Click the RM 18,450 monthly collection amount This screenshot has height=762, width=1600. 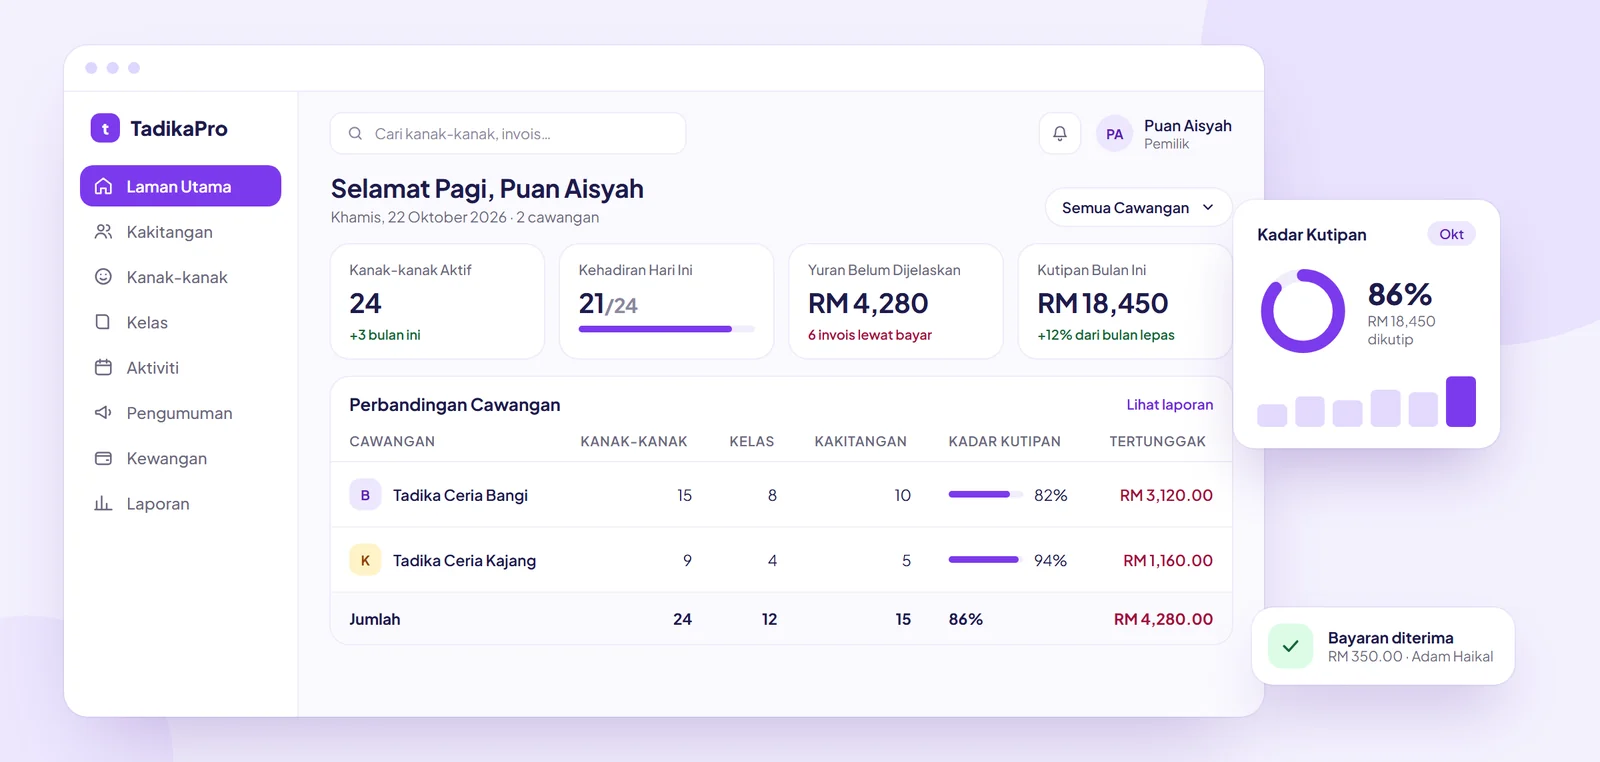click(x=1103, y=303)
